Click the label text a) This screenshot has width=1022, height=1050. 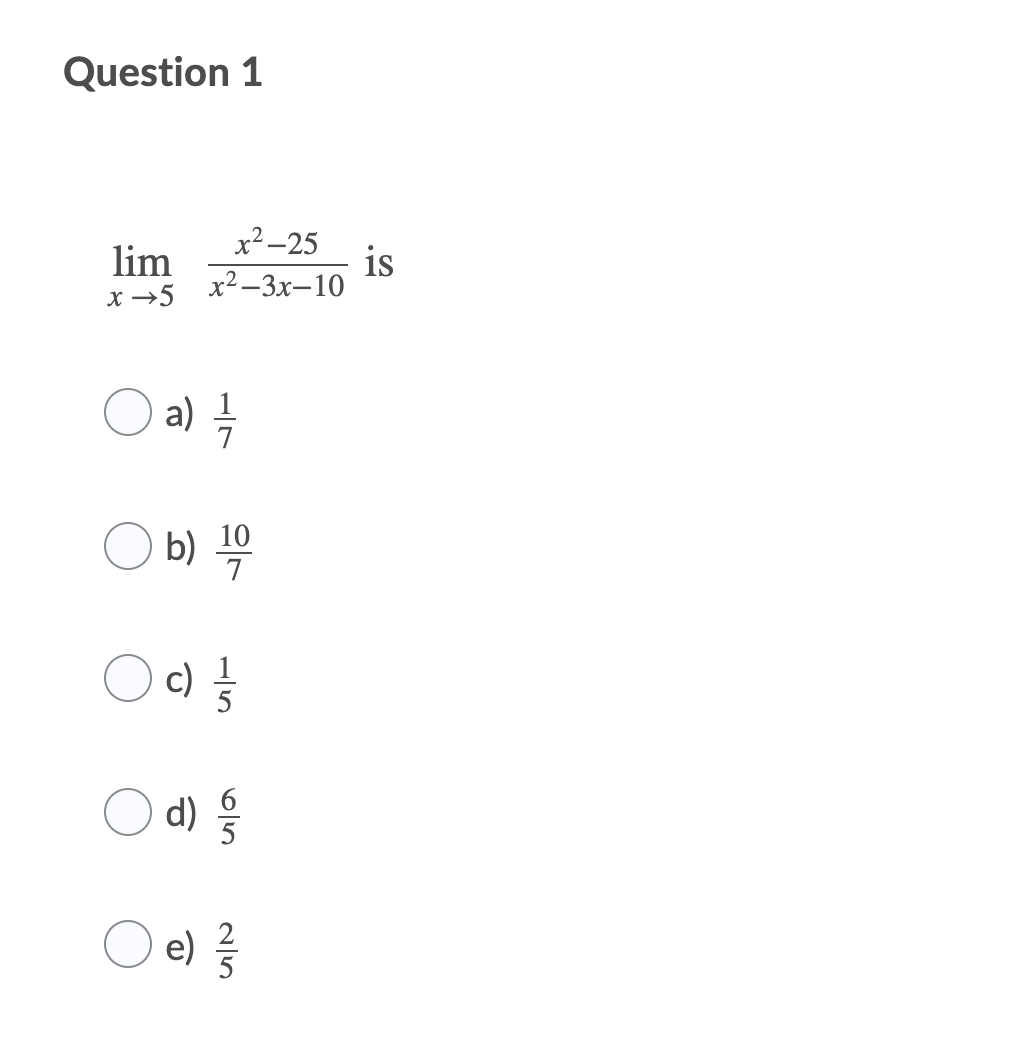pyautogui.click(x=181, y=414)
